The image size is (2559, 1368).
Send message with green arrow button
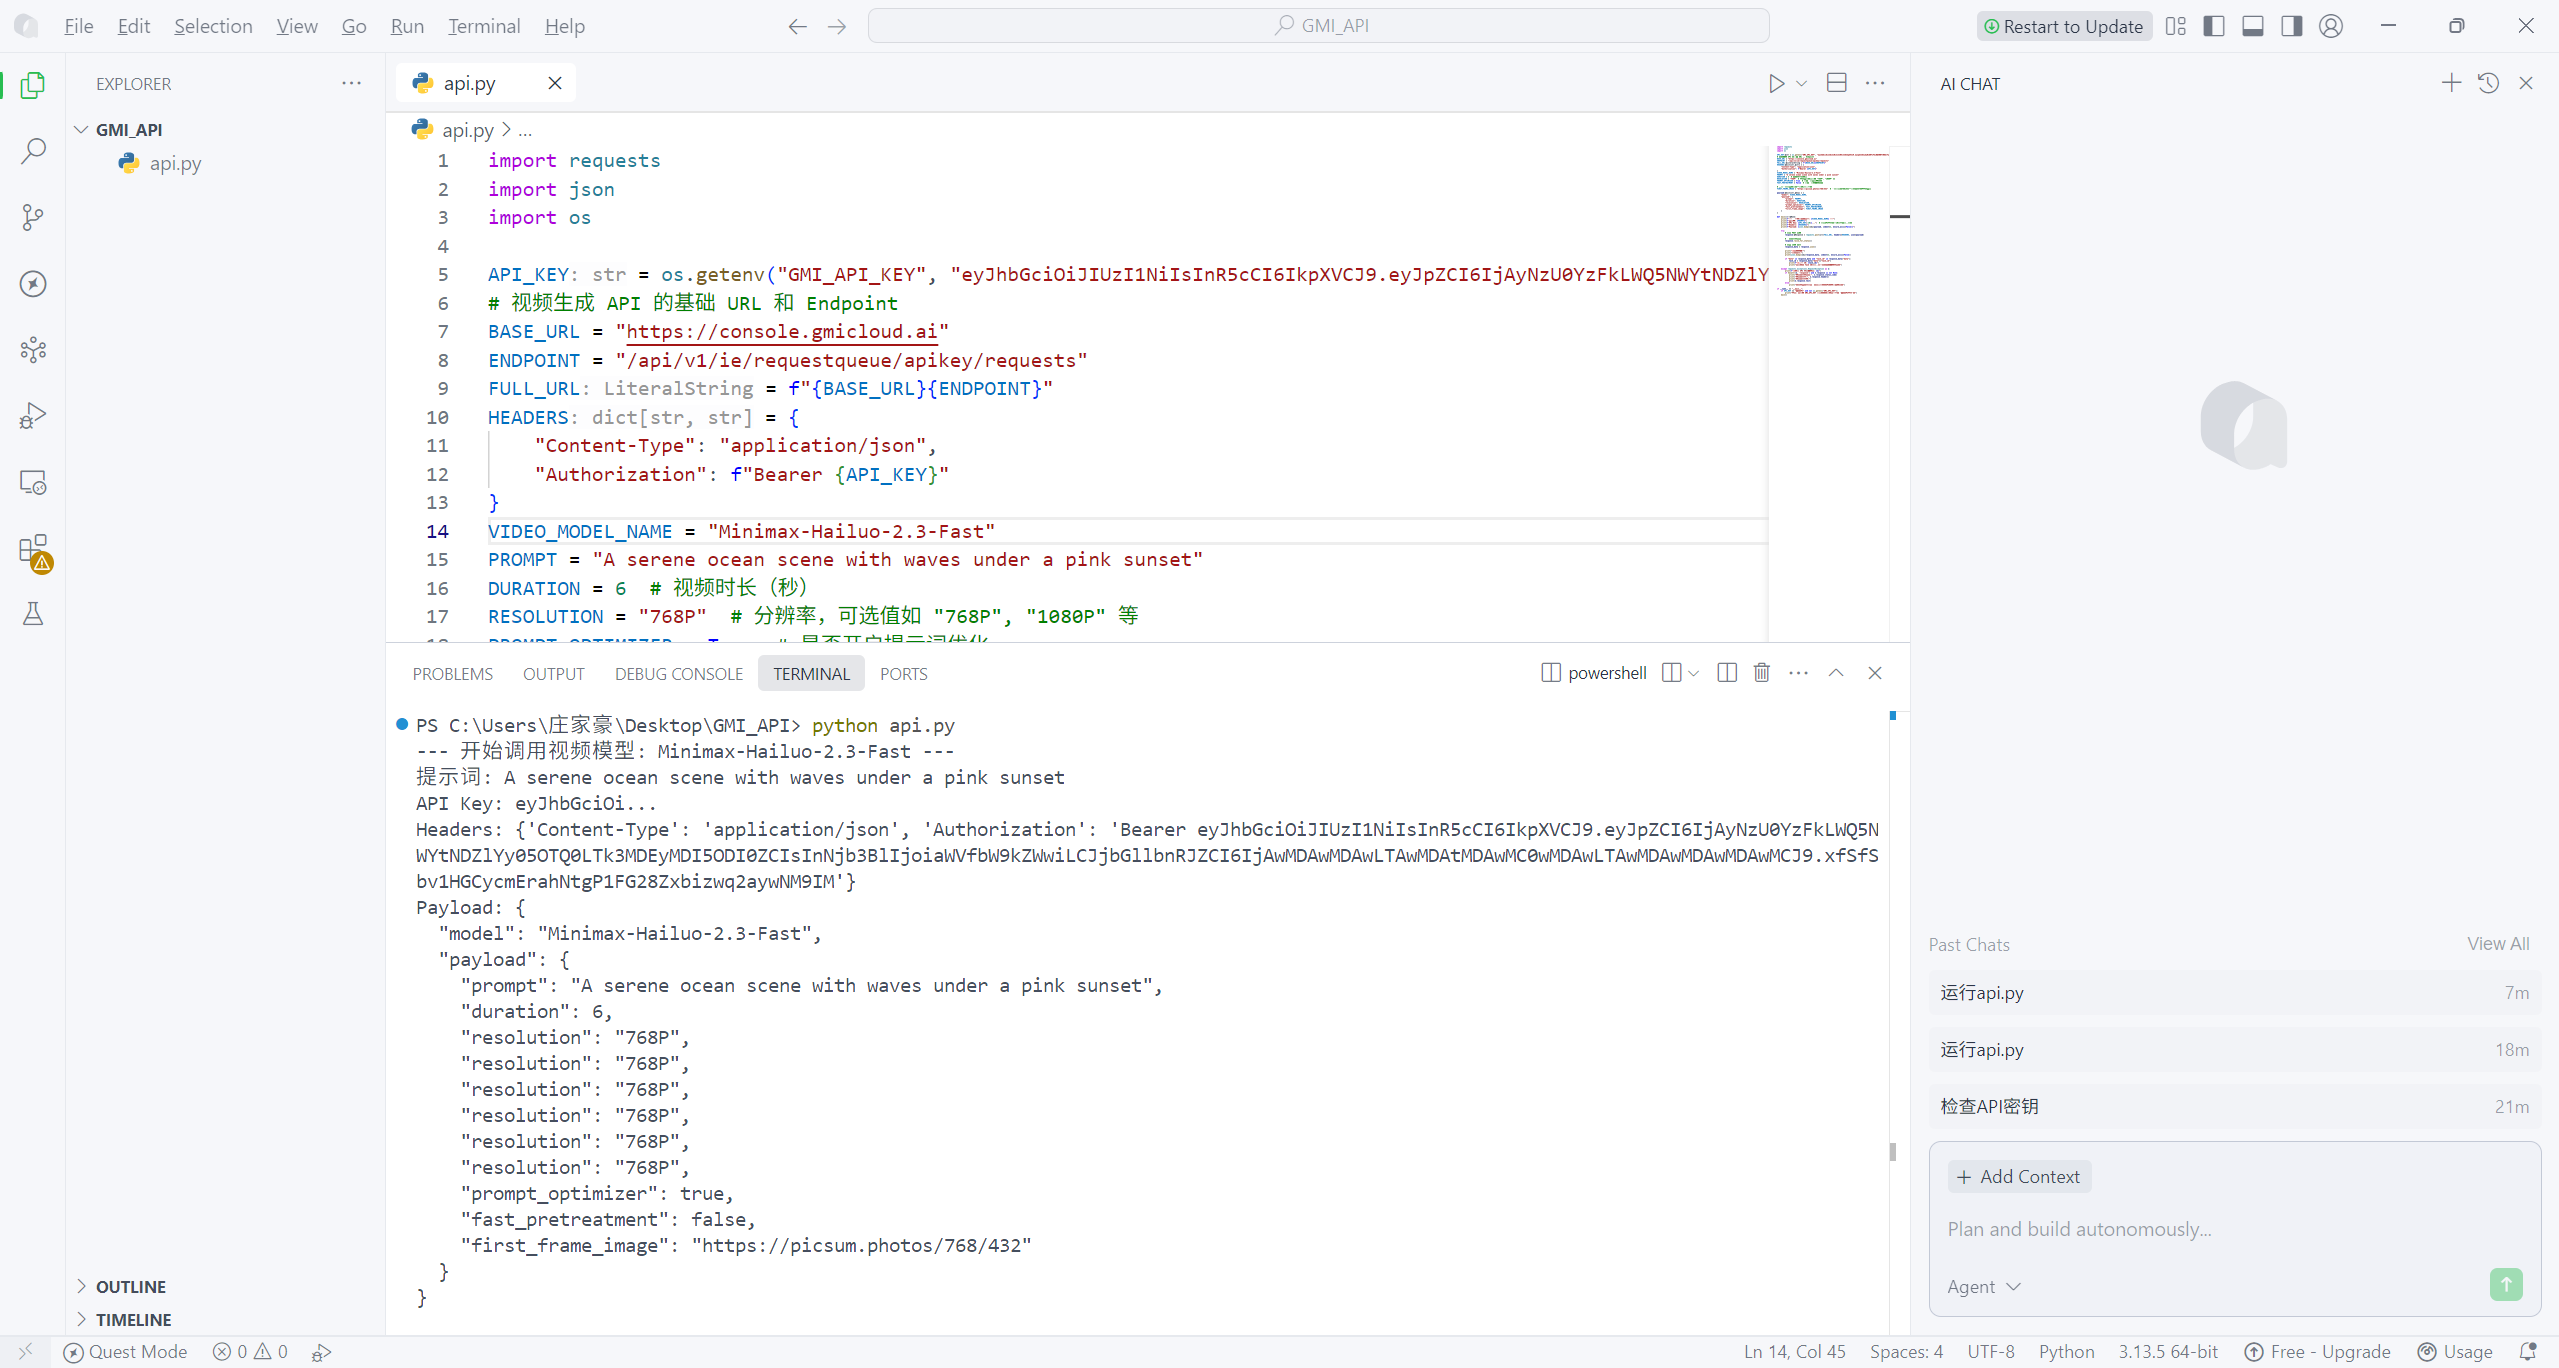2505,1284
